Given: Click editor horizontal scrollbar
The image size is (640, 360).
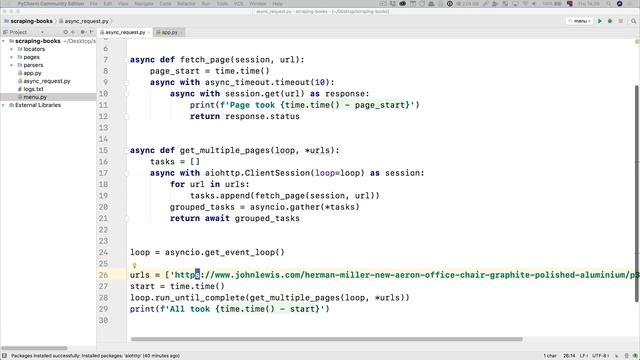Looking at the screenshot, I should [327, 339].
